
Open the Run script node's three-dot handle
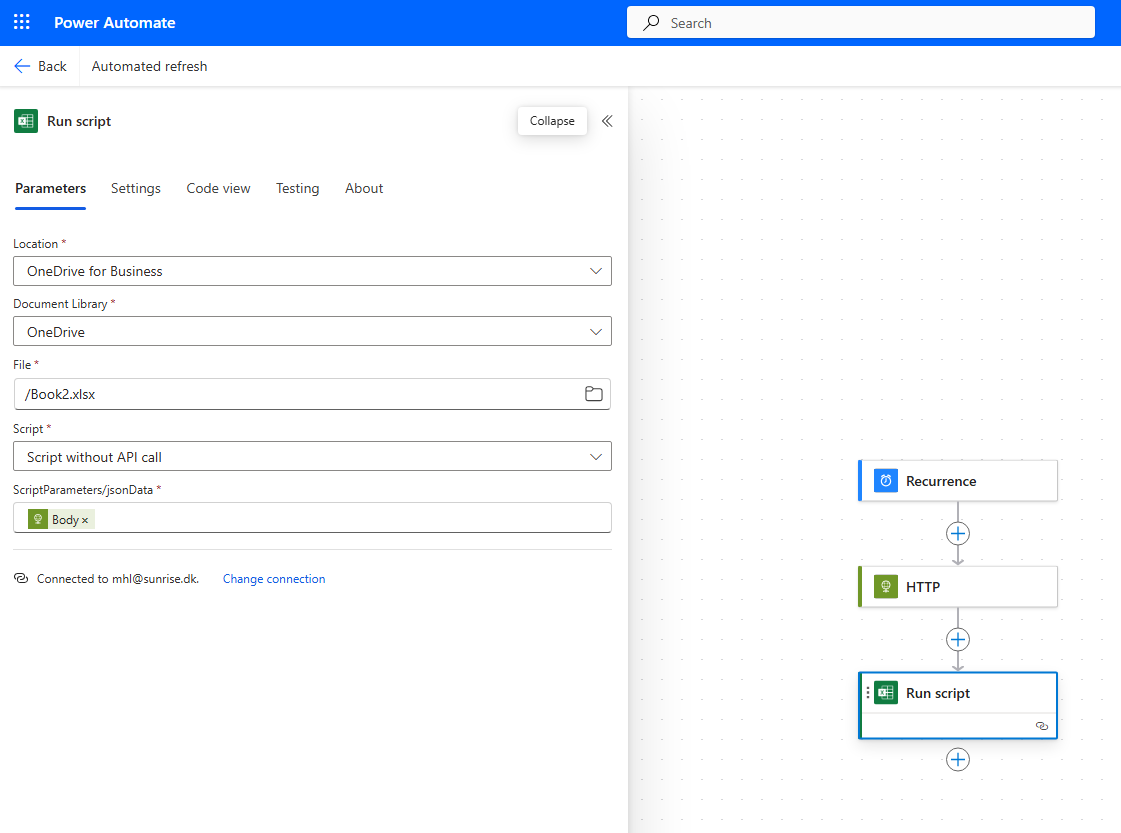(867, 693)
